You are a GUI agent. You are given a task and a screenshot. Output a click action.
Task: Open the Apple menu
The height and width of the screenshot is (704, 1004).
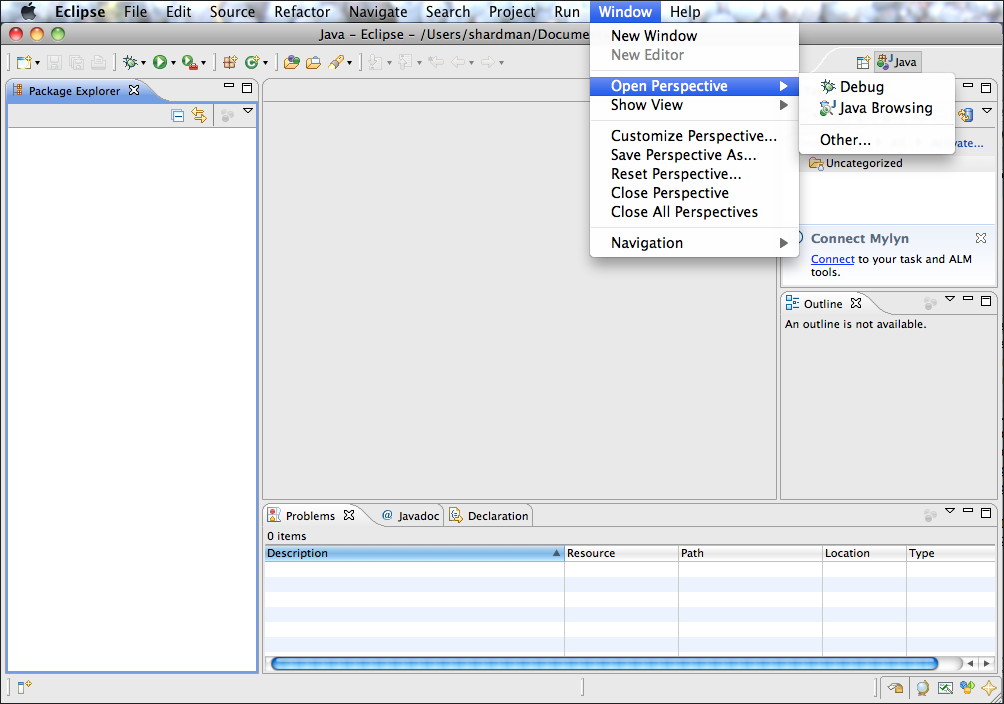tap(28, 12)
